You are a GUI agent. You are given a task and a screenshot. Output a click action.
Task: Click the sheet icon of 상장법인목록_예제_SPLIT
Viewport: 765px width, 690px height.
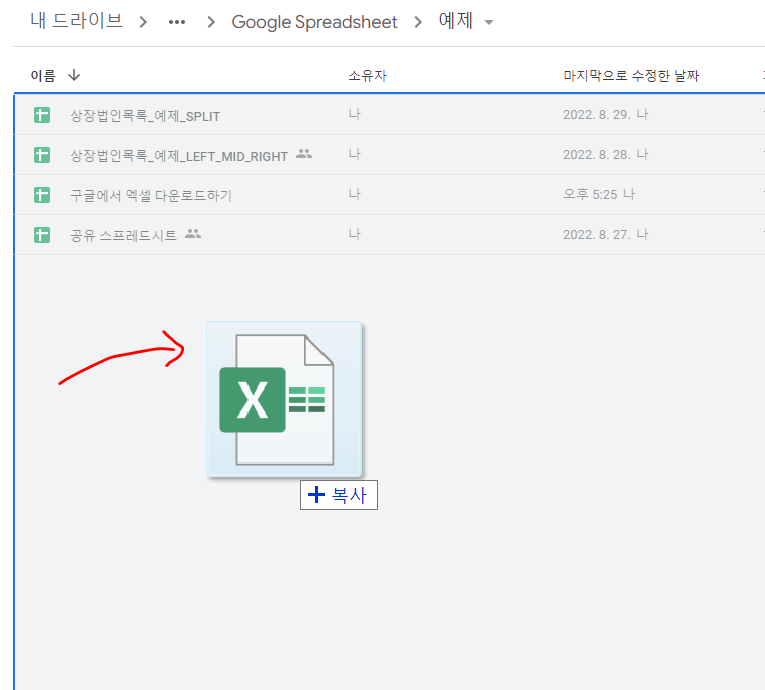pyautogui.click(x=42, y=115)
